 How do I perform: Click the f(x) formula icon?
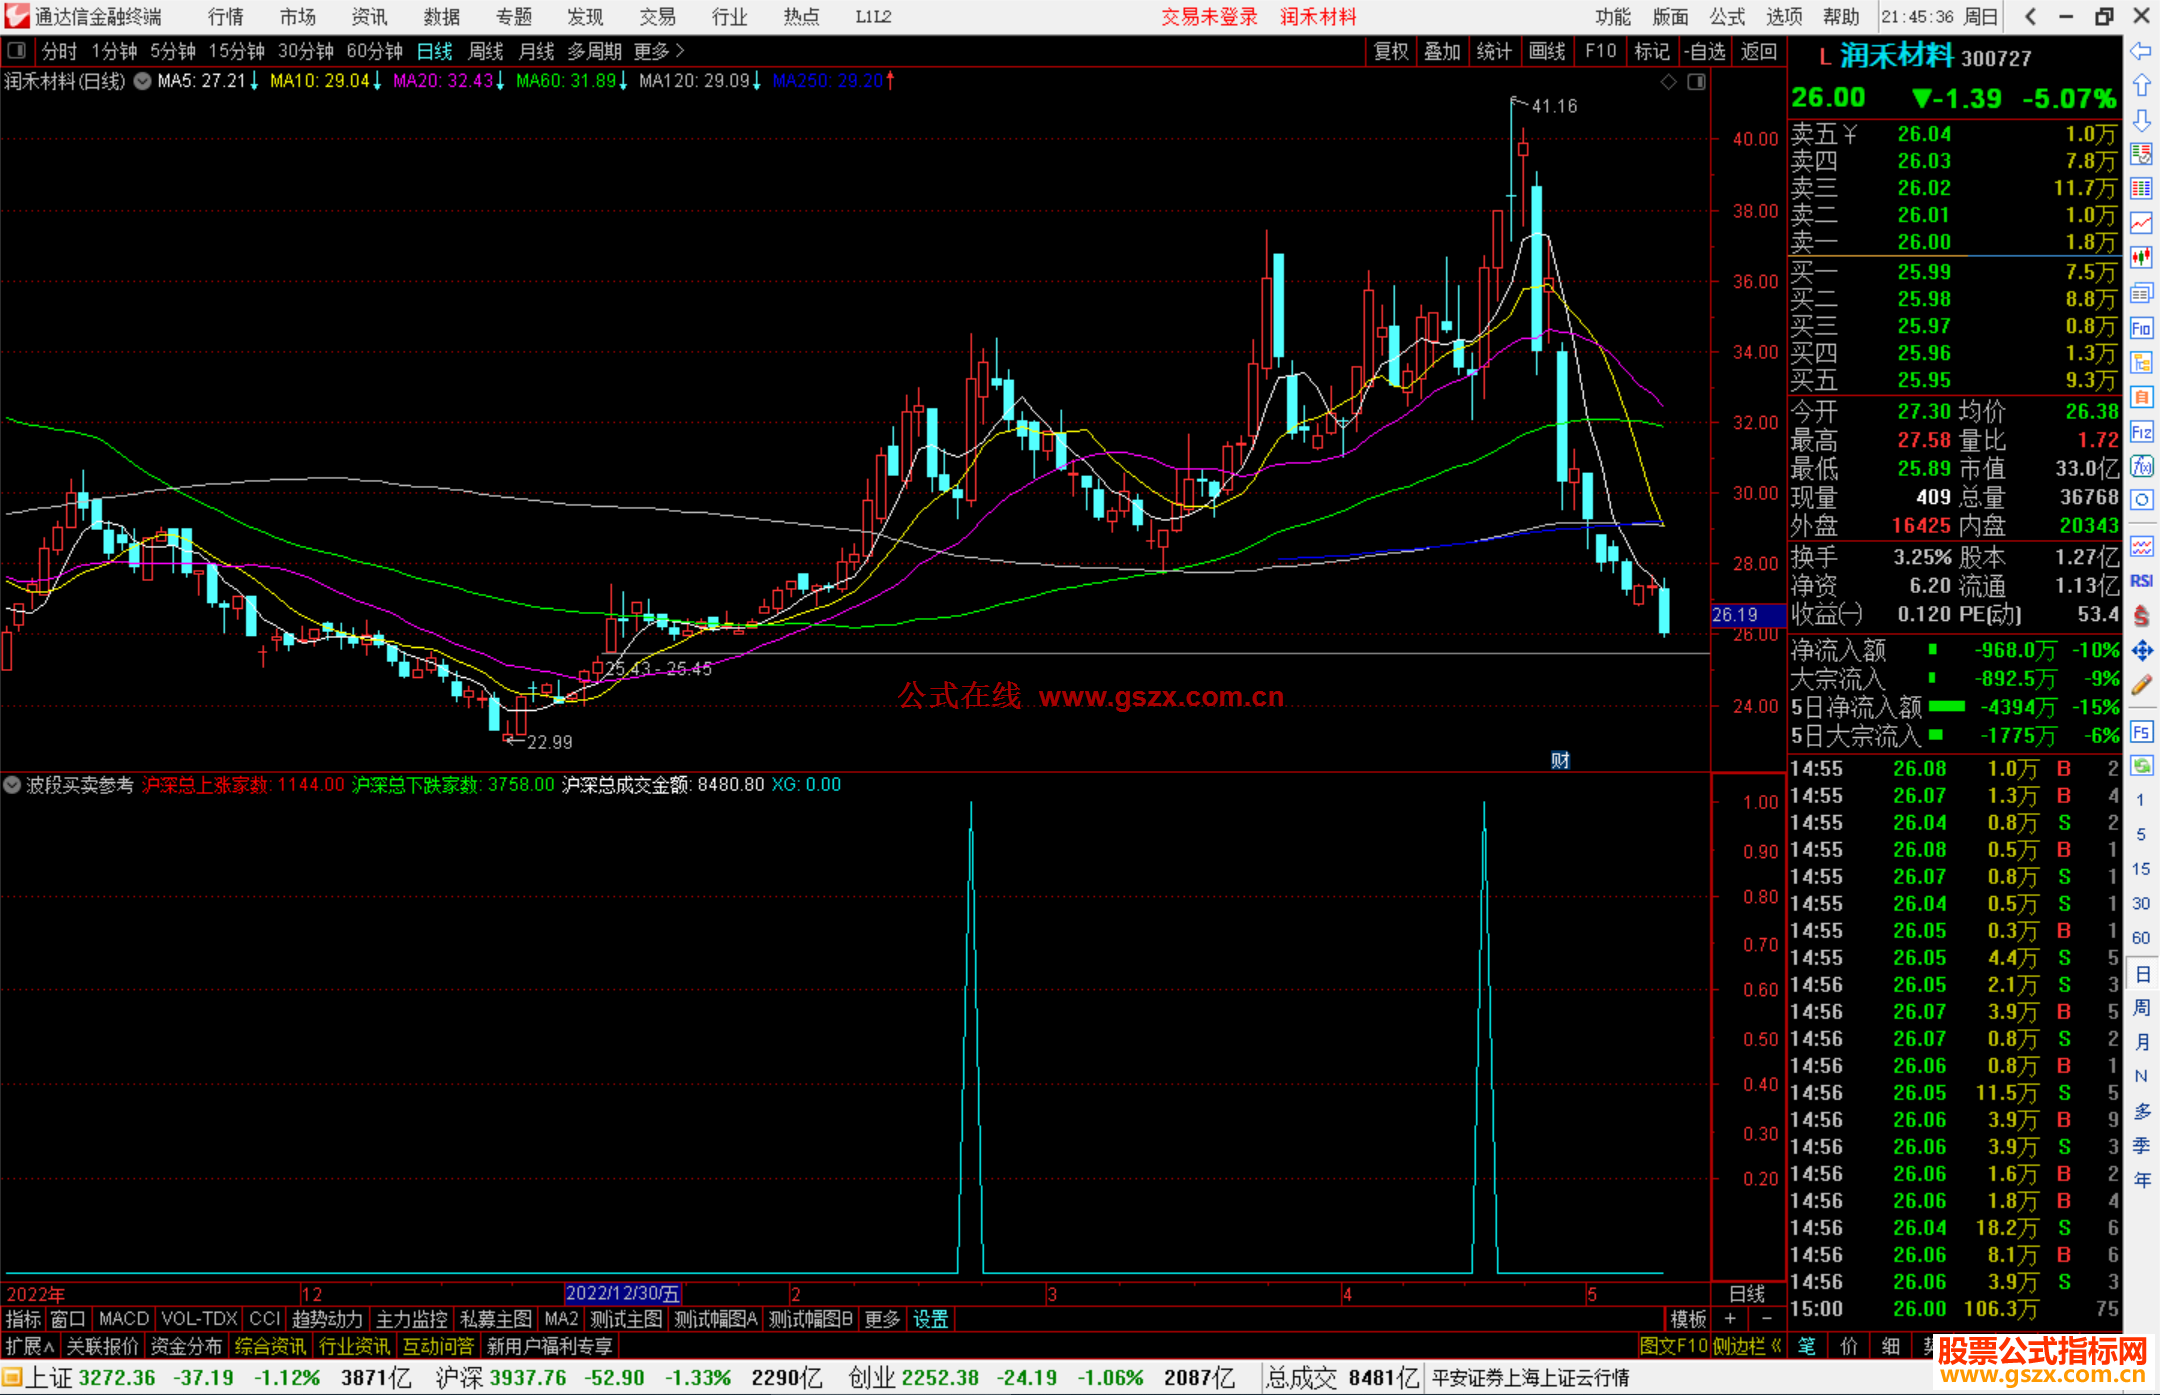click(x=2141, y=466)
